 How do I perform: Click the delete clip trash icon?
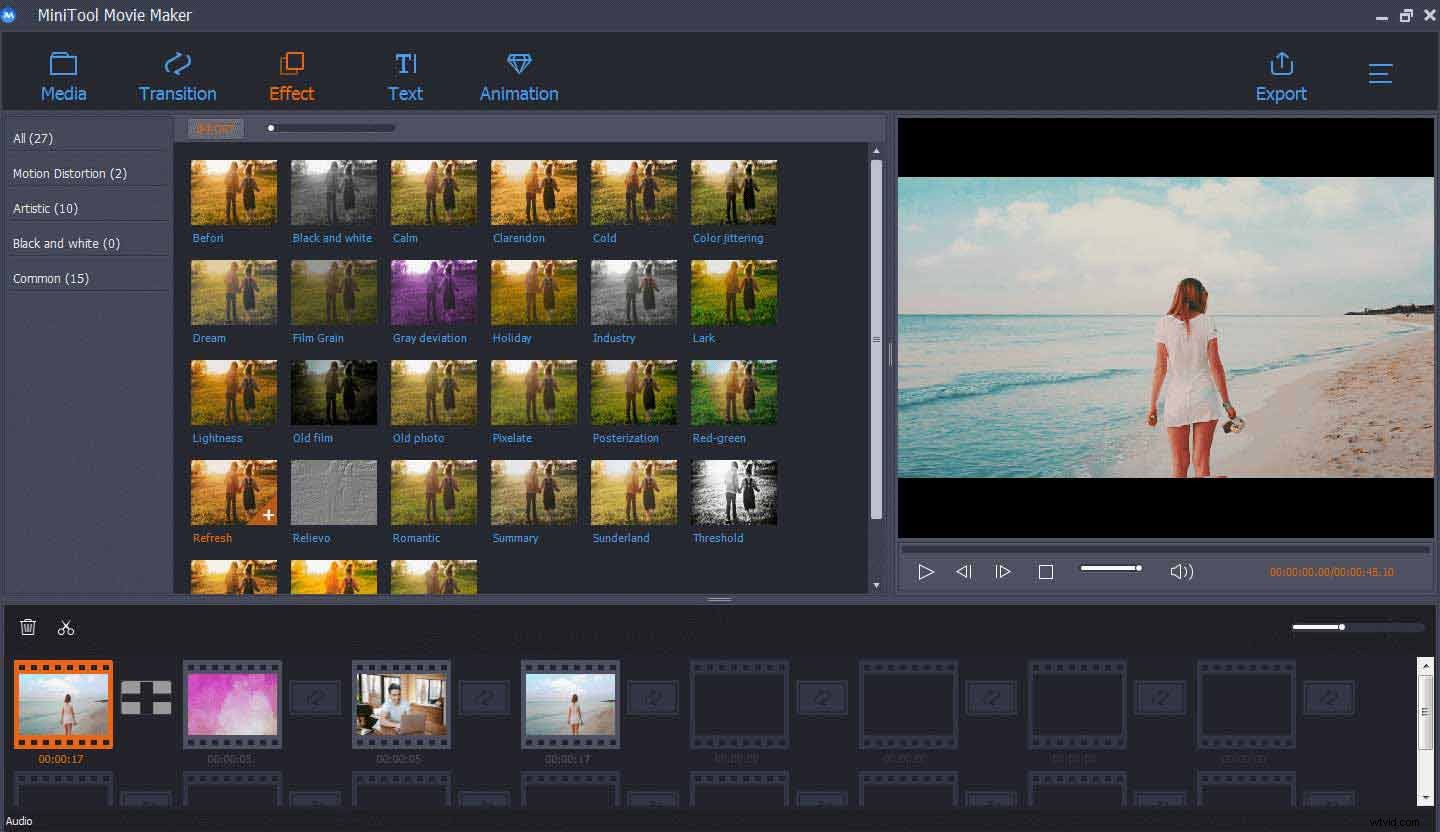[28, 627]
